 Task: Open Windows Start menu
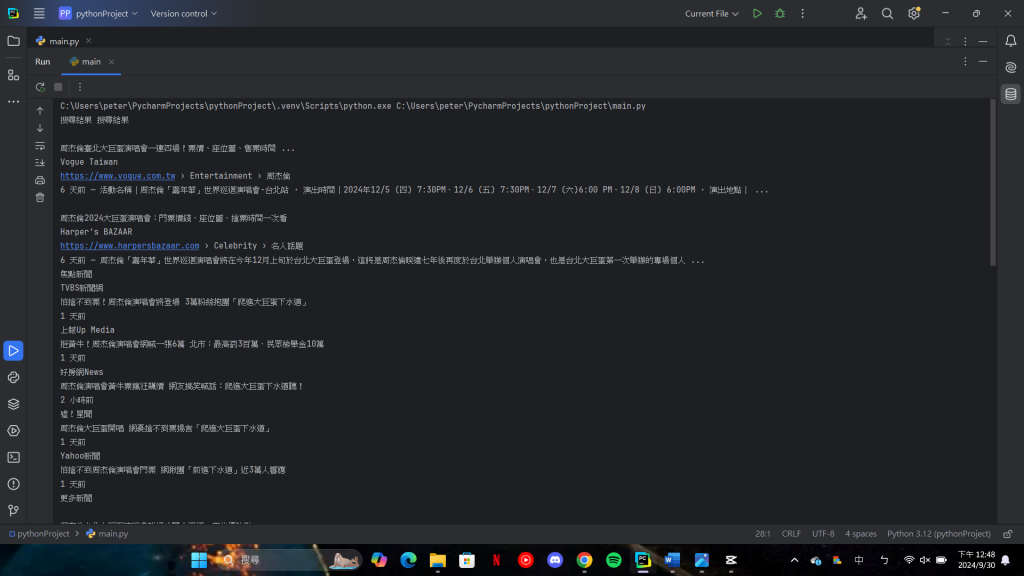199,560
